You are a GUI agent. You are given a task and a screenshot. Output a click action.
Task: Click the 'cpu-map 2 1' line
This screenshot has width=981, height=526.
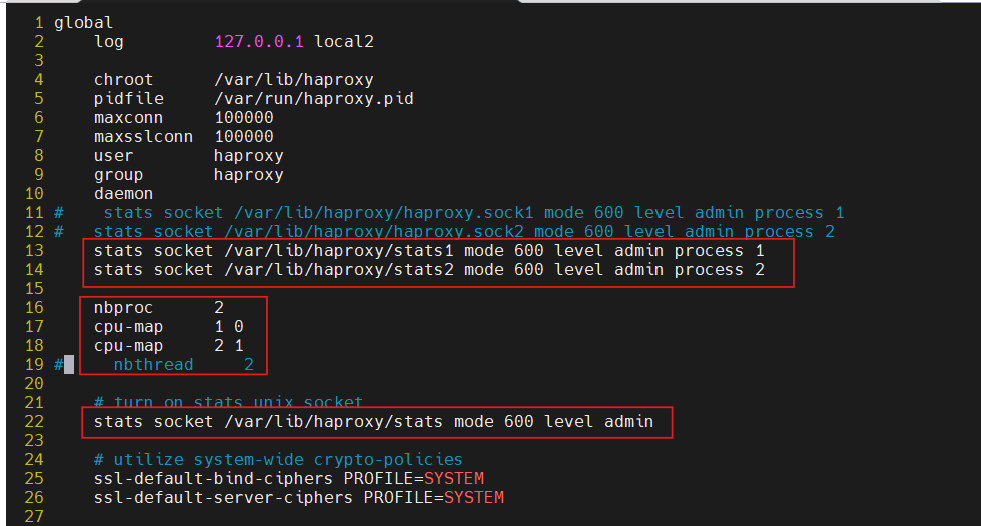coord(169,346)
